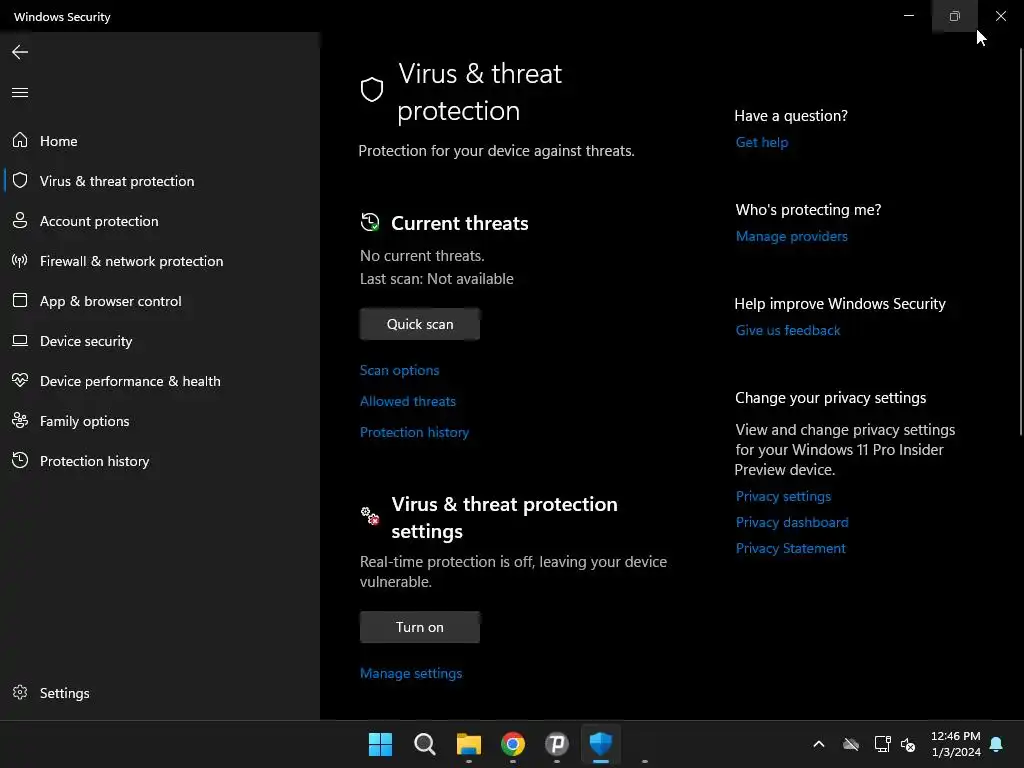Open Firewall & network protection icon
The width and height of the screenshot is (1024, 768).
click(x=20, y=261)
